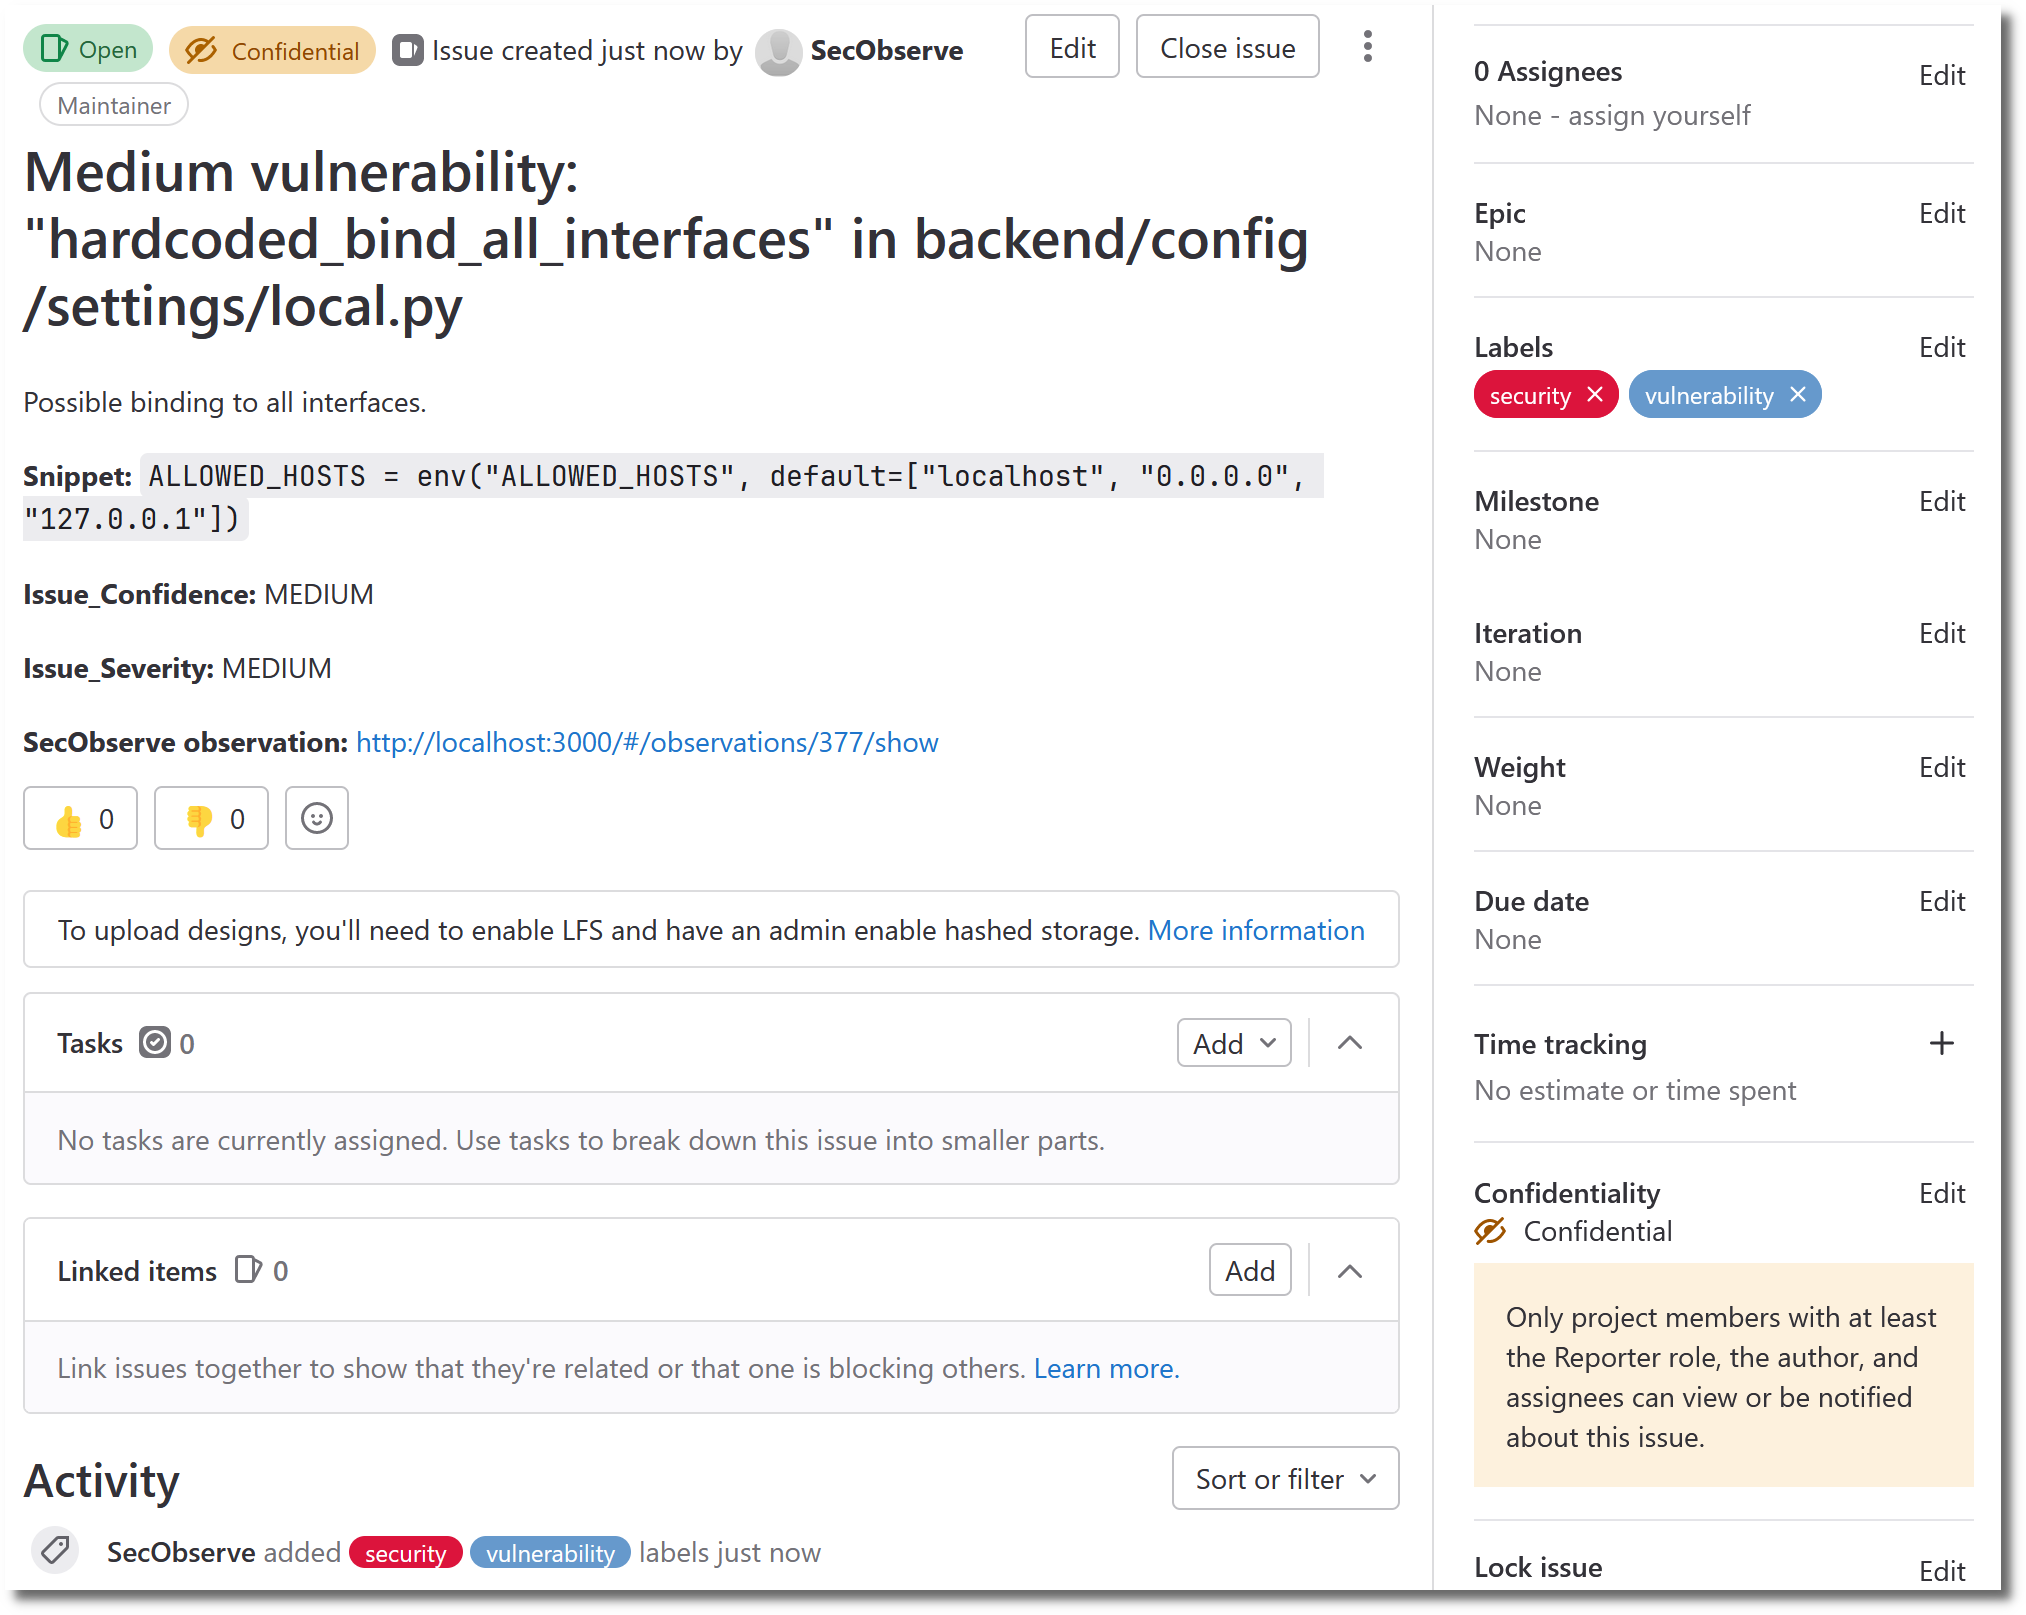Open the more actions ellipsis menu
2026x1615 pixels.
pos(1368,47)
